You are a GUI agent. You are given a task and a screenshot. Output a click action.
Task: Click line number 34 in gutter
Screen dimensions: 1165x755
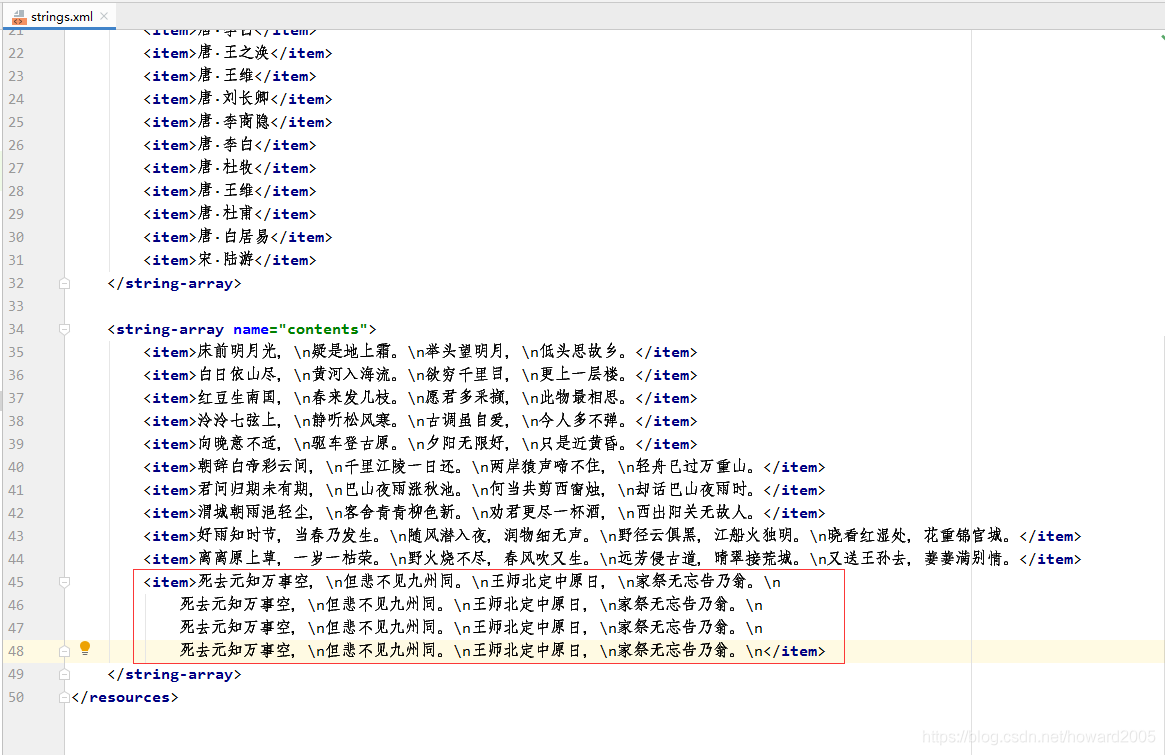[16, 329]
